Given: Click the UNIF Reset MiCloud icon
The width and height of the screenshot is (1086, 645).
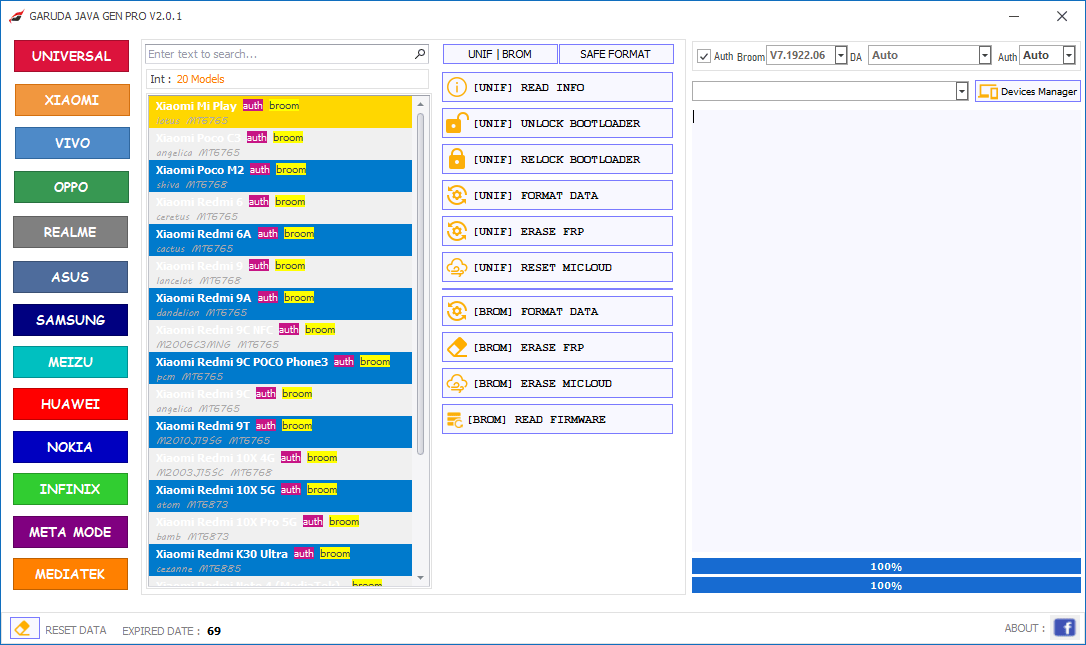Looking at the screenshot, I should pos(457,267).
